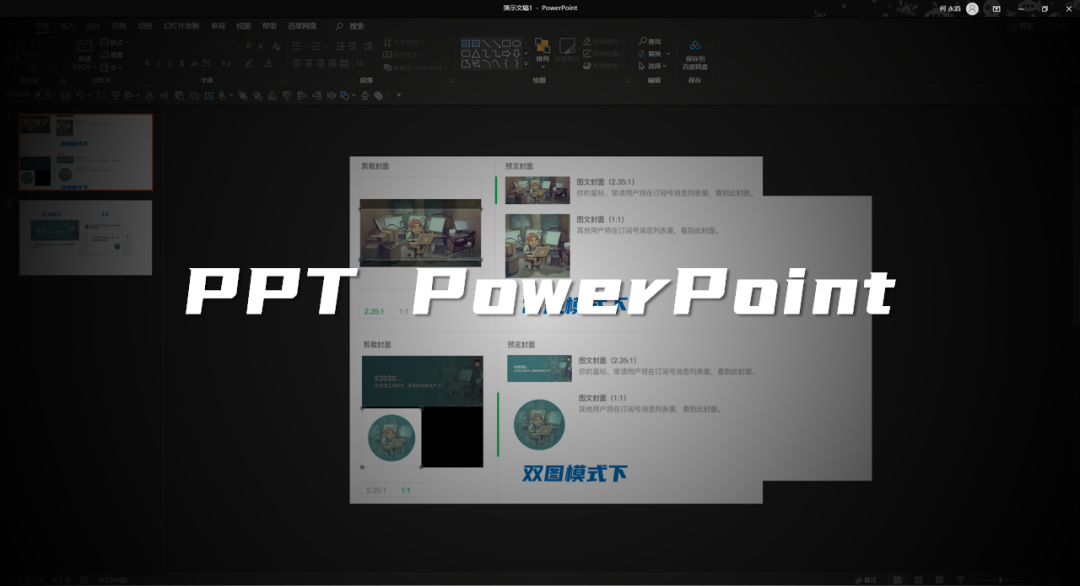Align text right in Paragraph group
This screenshot has height=586, width=1080.
(320, 63)
